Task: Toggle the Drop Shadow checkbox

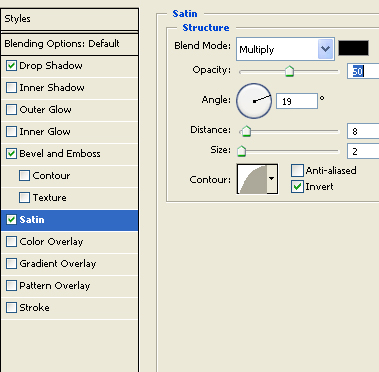Action: [x=11, y=66]
